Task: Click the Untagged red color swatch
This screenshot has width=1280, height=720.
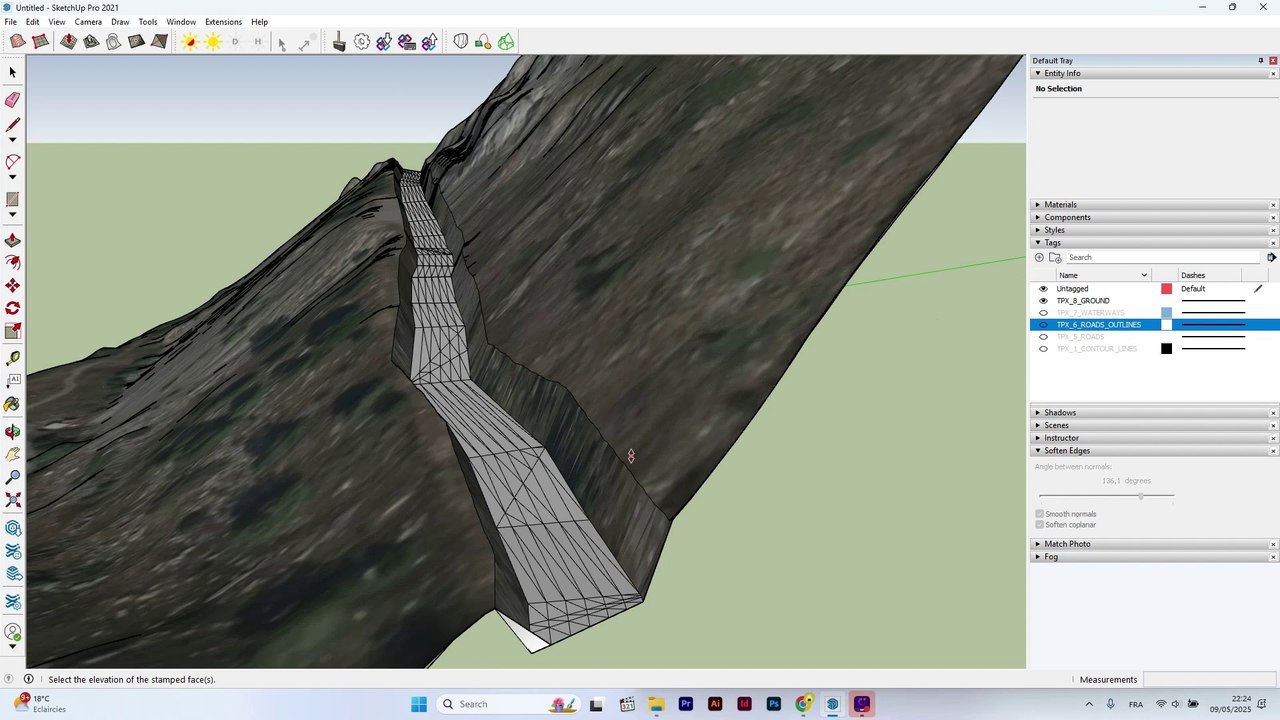Action: pyautogui.click(x=1166, y=289)
